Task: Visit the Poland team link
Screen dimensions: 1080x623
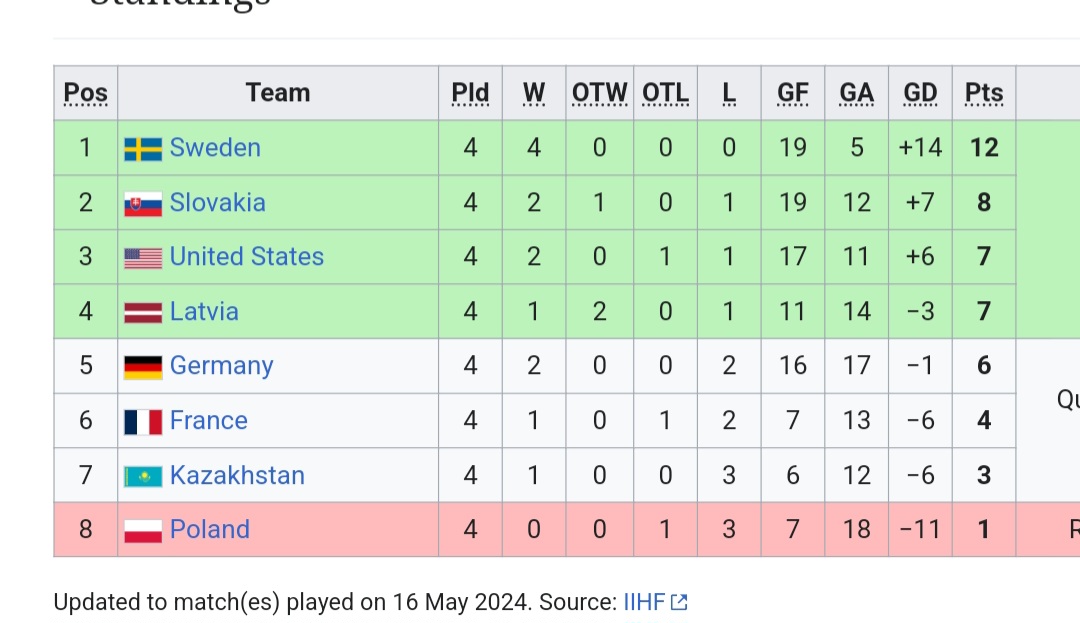Action: (x=210, y=530)
